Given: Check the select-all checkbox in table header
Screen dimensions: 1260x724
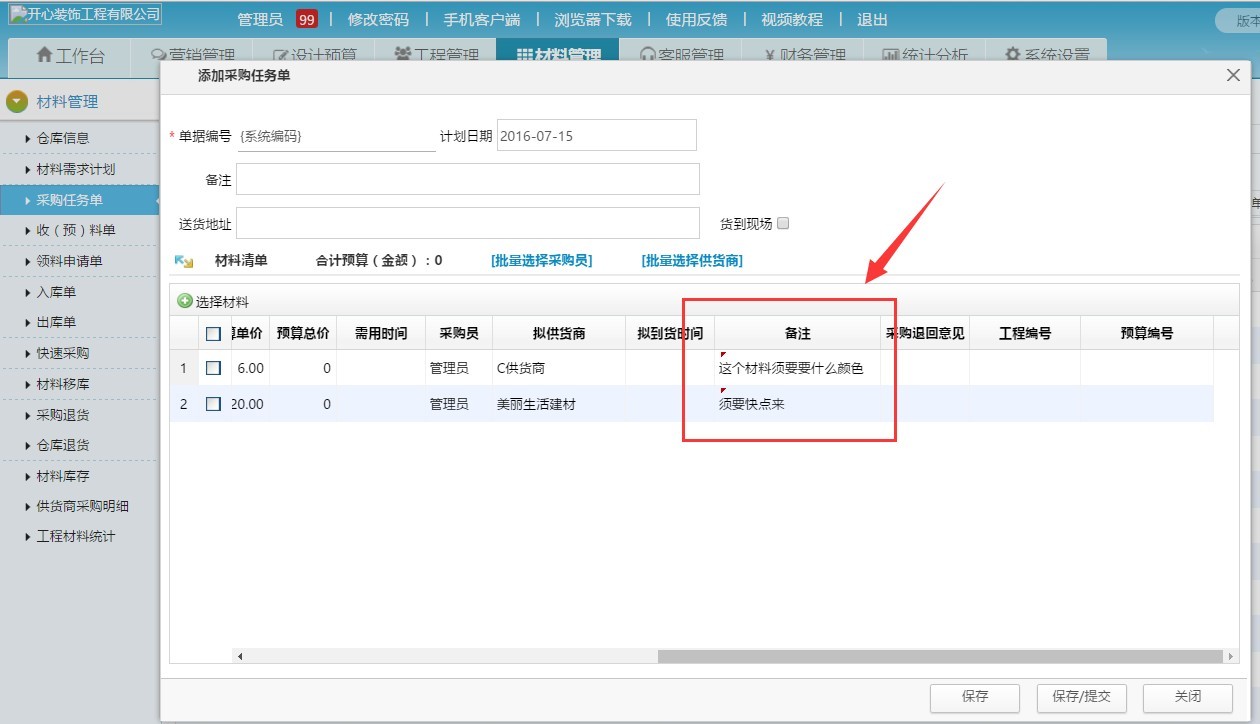Looking at the screenshot, I should pos(215,333).
